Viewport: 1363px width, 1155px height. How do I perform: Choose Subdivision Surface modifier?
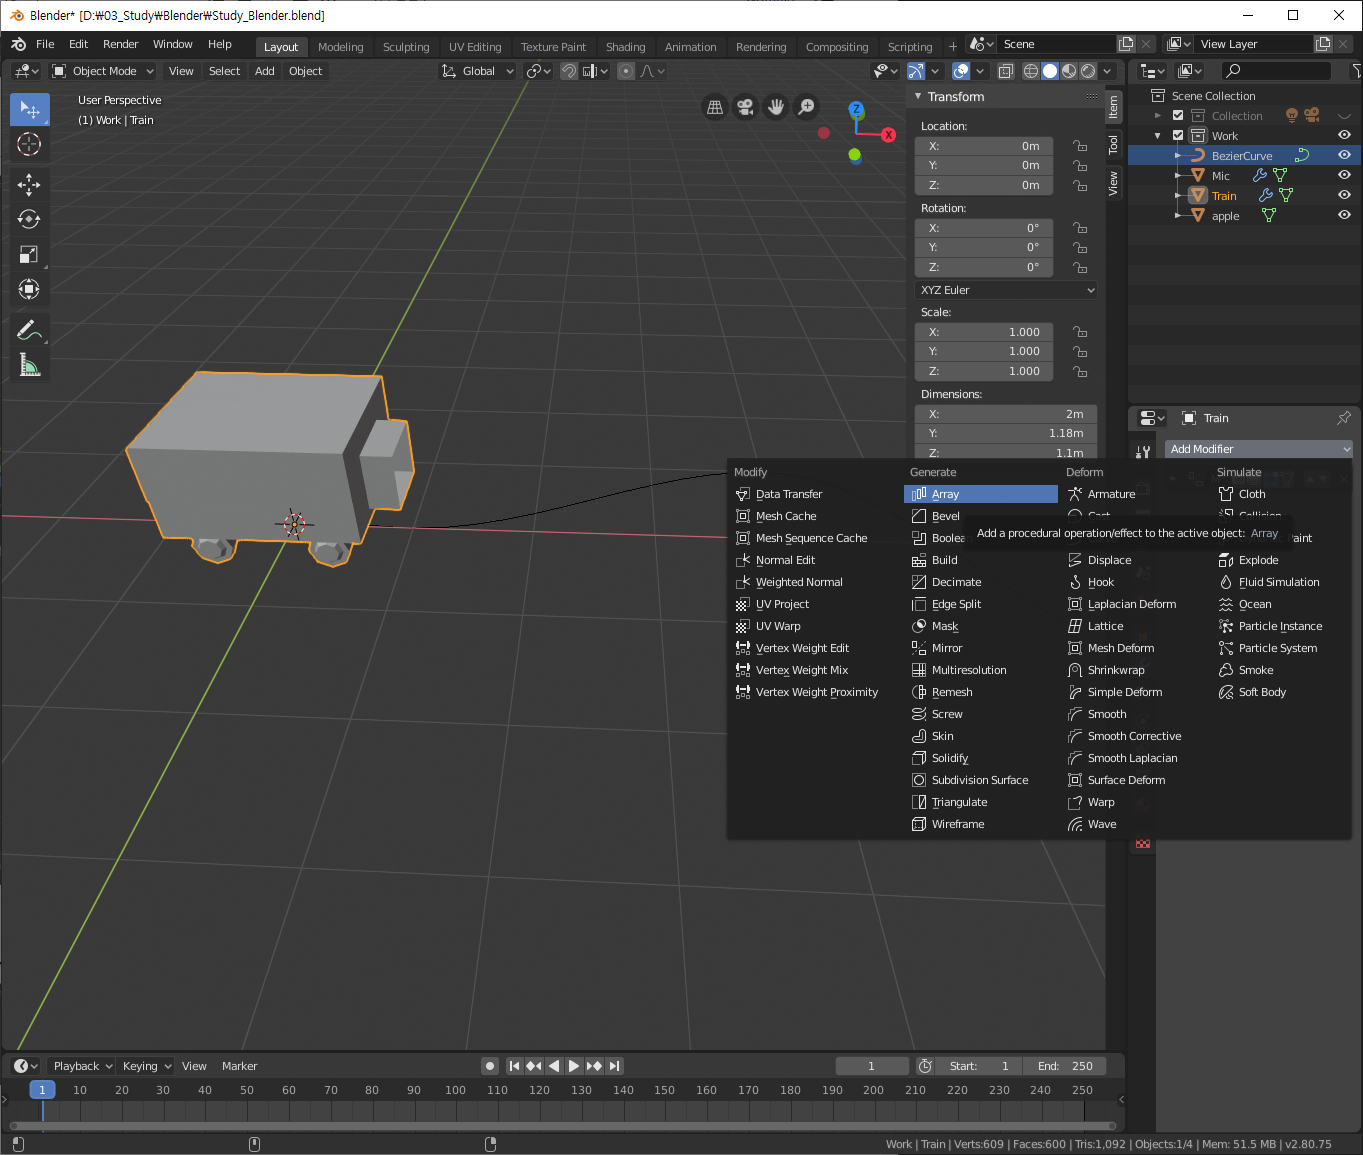point(980,780)
